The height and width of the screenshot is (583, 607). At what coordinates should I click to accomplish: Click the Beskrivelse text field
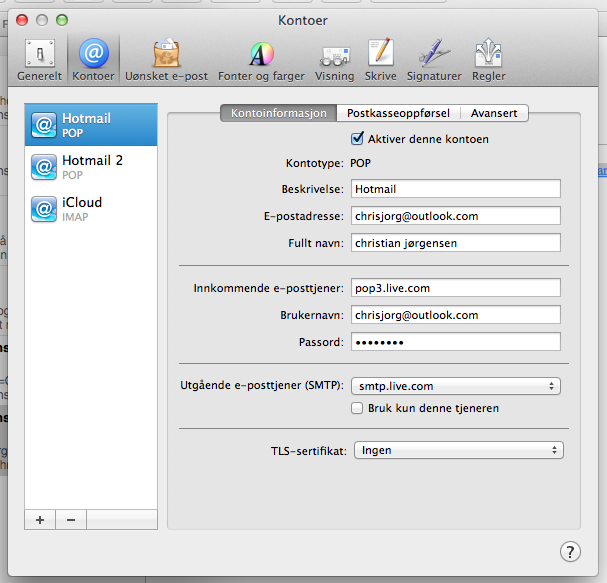click(x=456, y=189)
